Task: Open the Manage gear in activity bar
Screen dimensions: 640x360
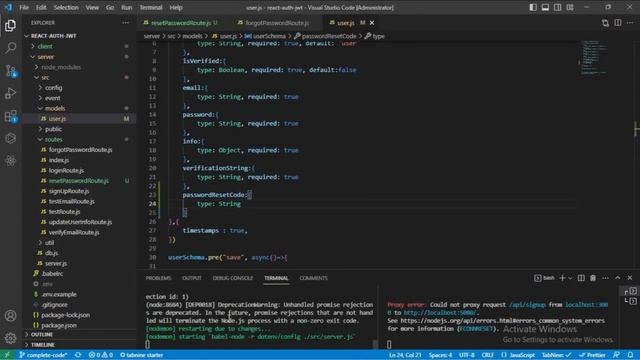Action: pyautogui.click(x=11, y=338)
